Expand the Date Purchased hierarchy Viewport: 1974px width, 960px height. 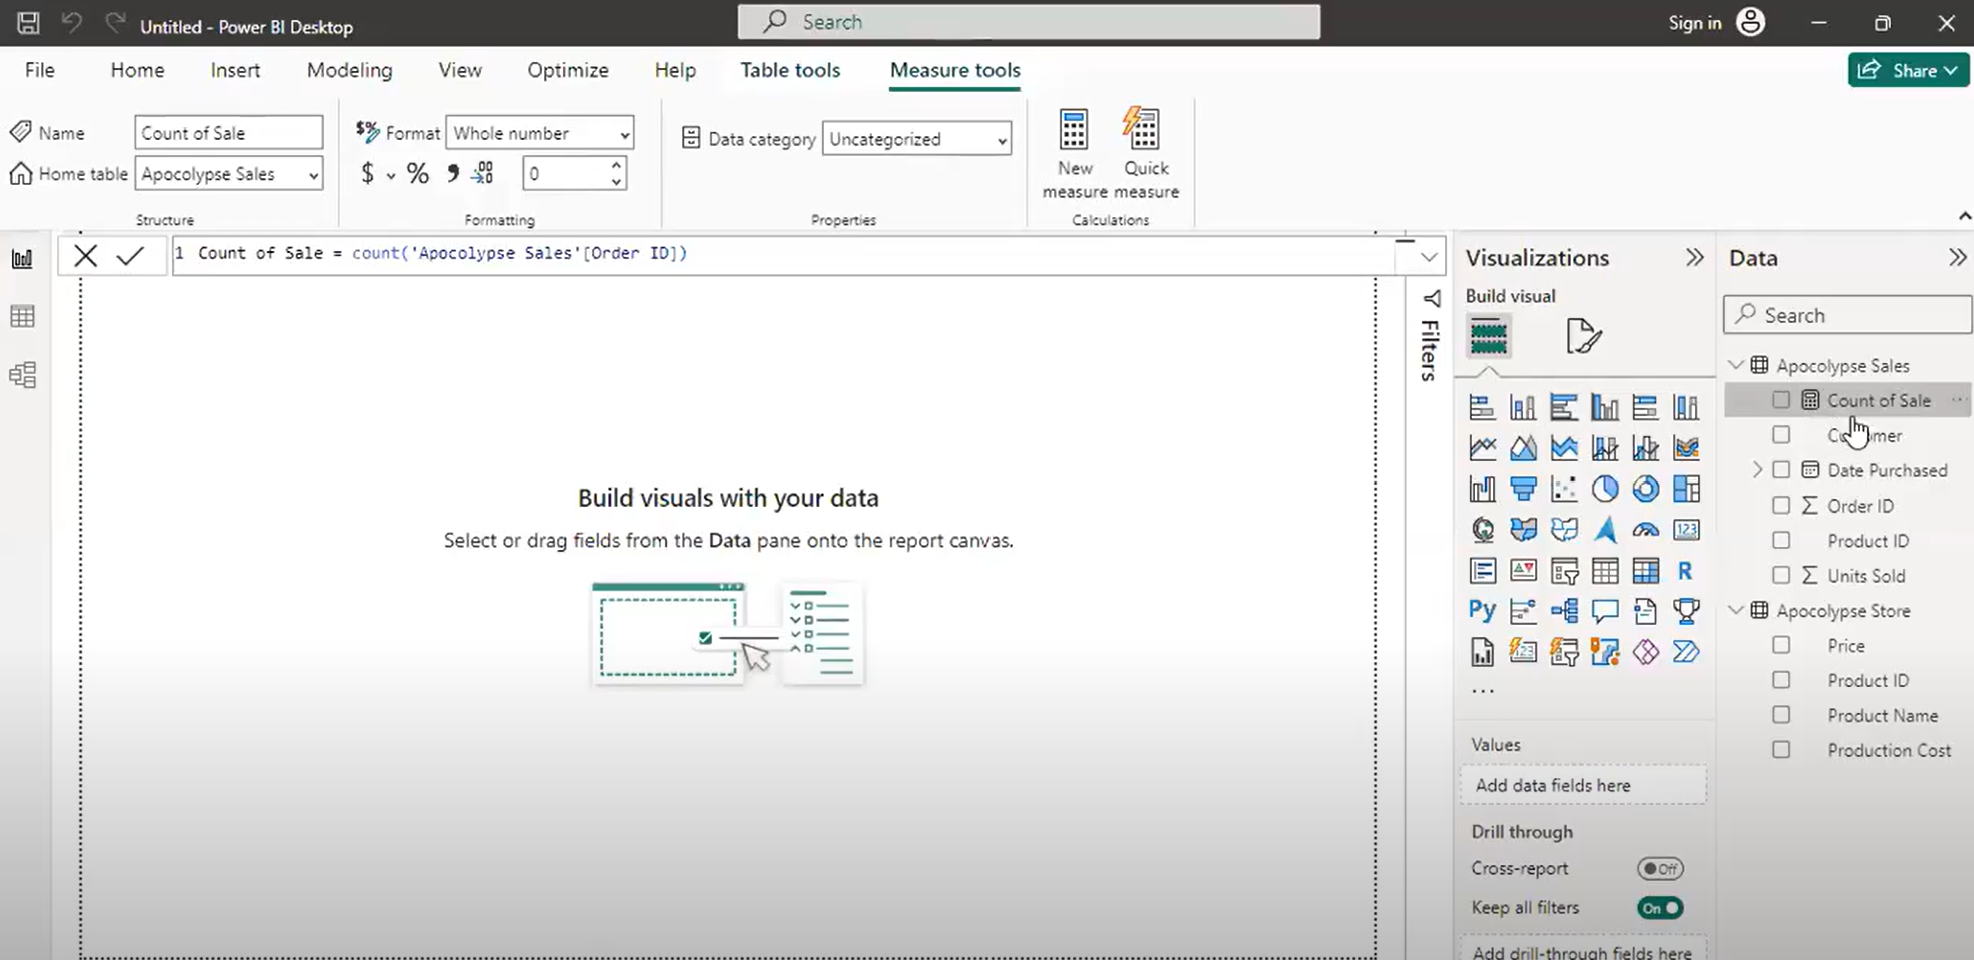pyautogui.click(x=1758, y=469)
